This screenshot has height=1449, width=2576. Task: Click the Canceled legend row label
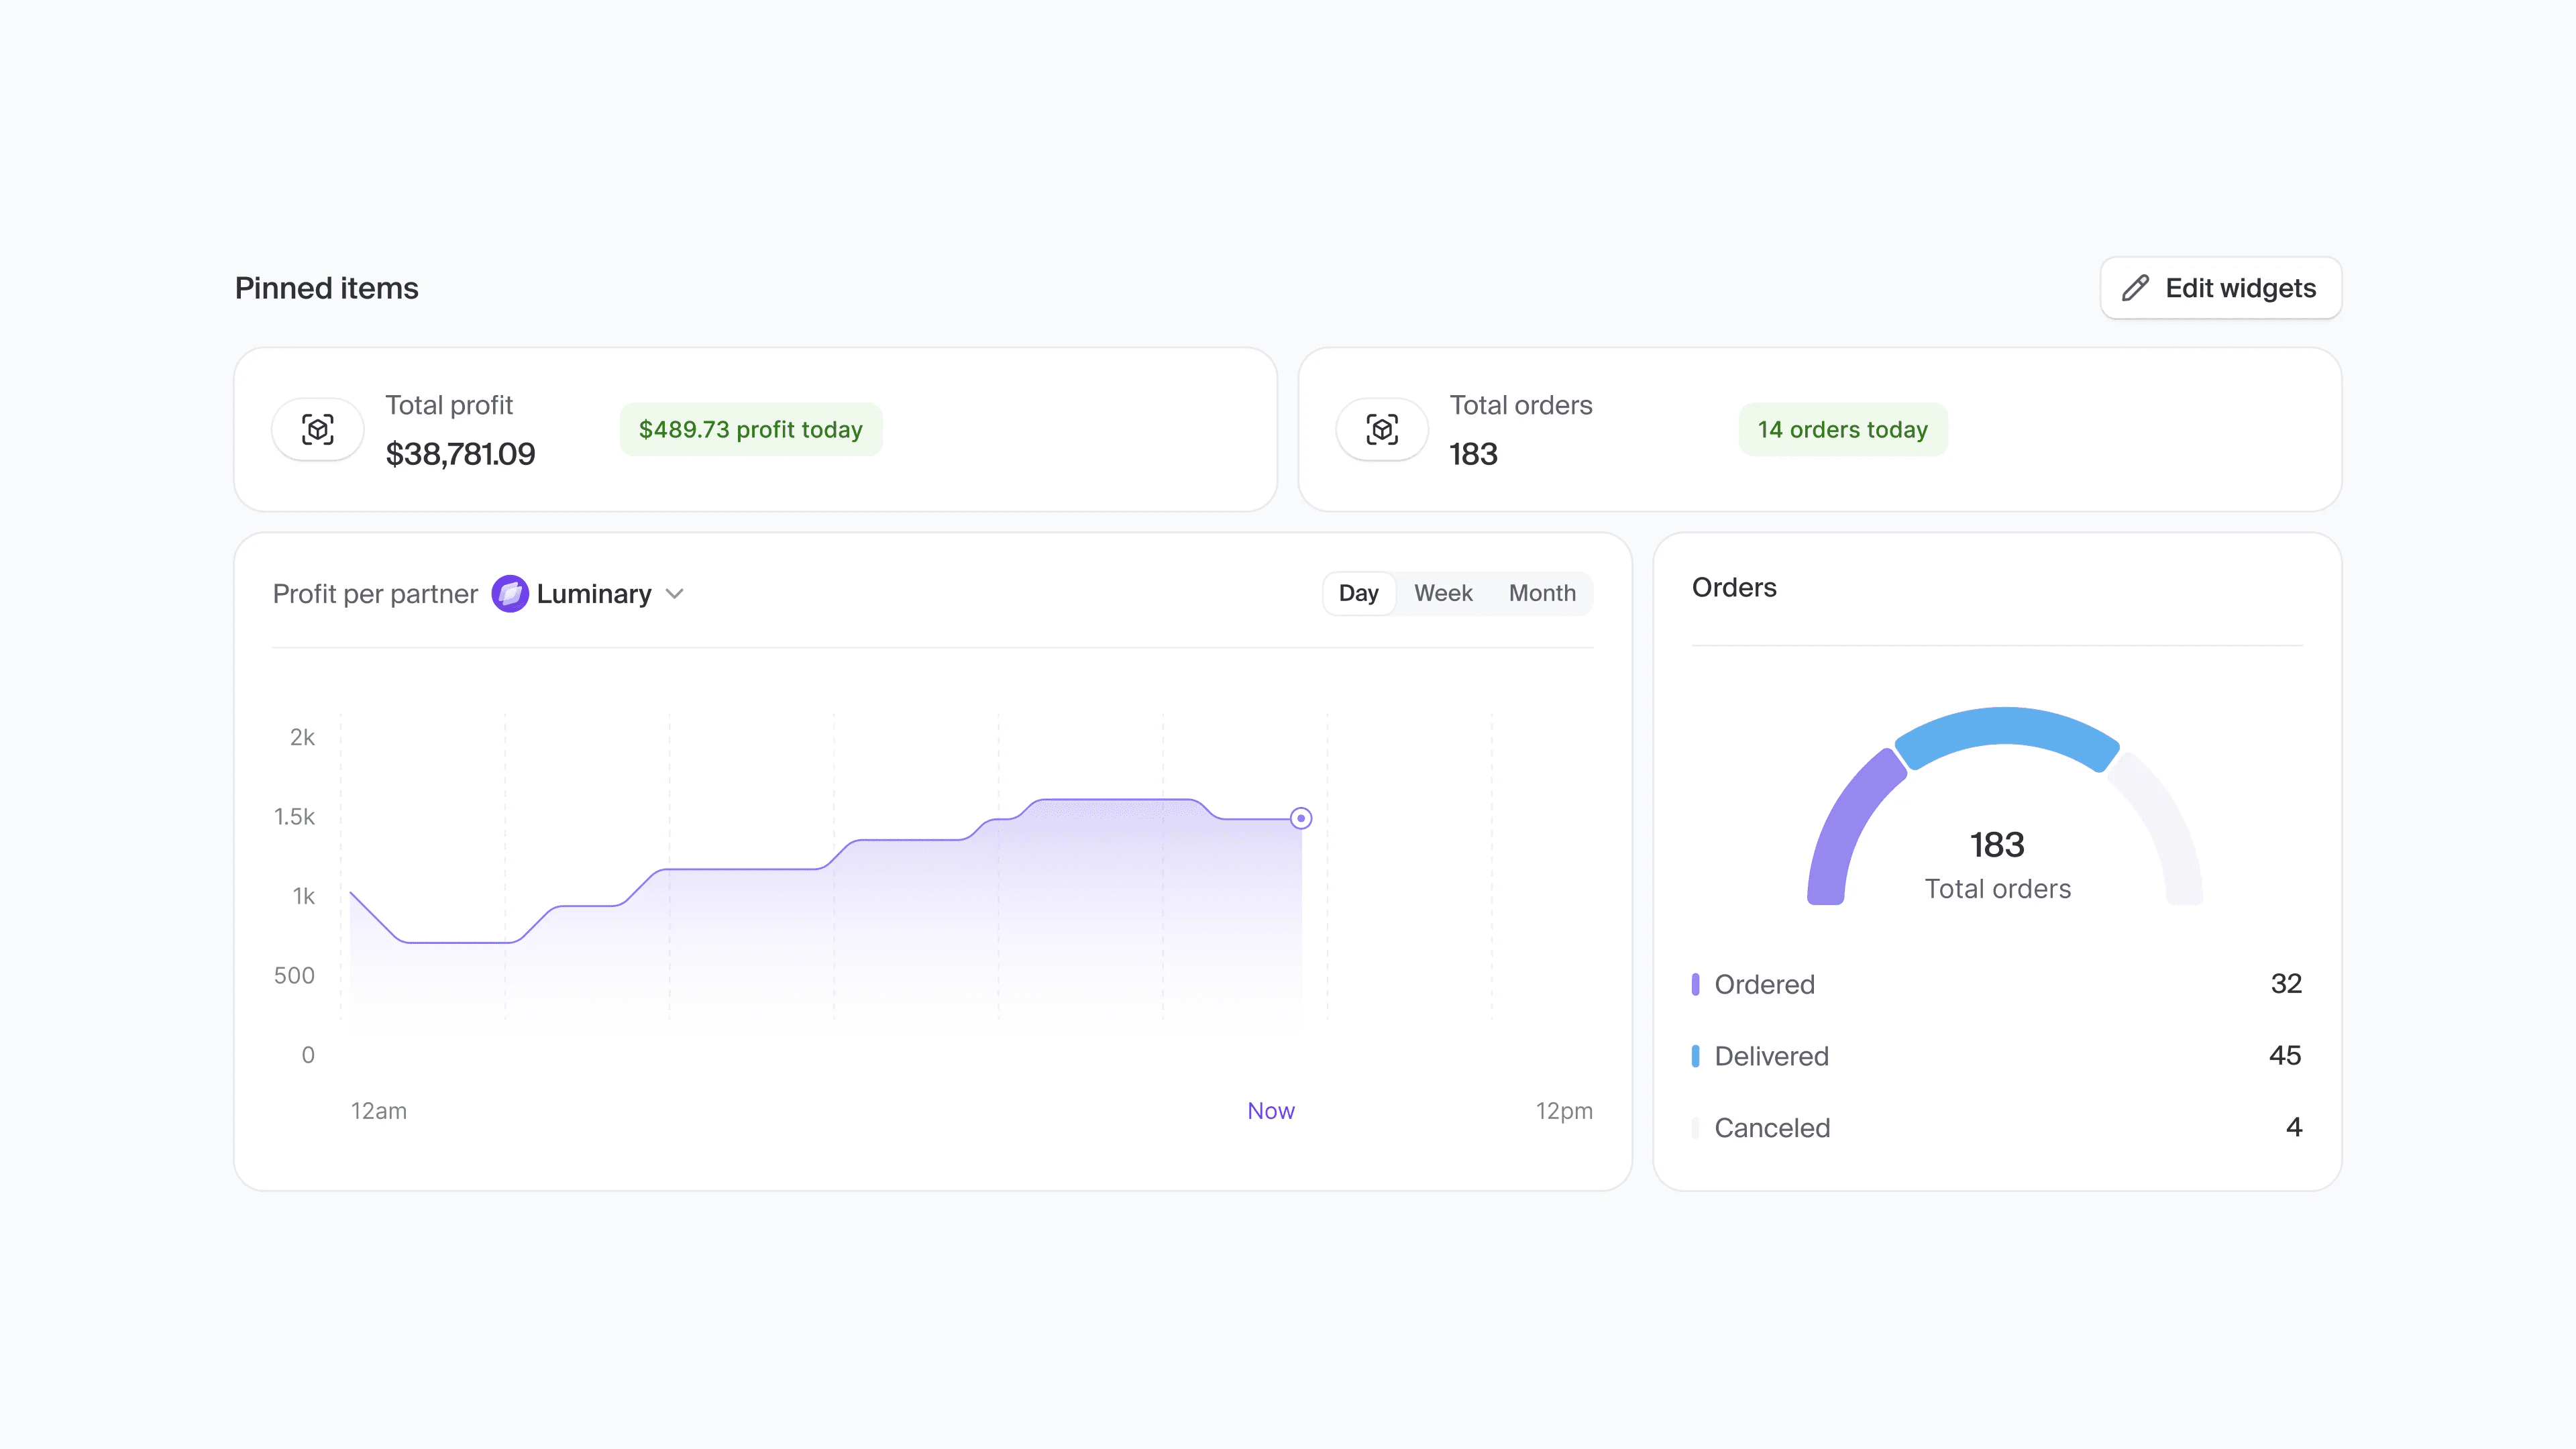pyautogui.click(x=1772, y=1128)
